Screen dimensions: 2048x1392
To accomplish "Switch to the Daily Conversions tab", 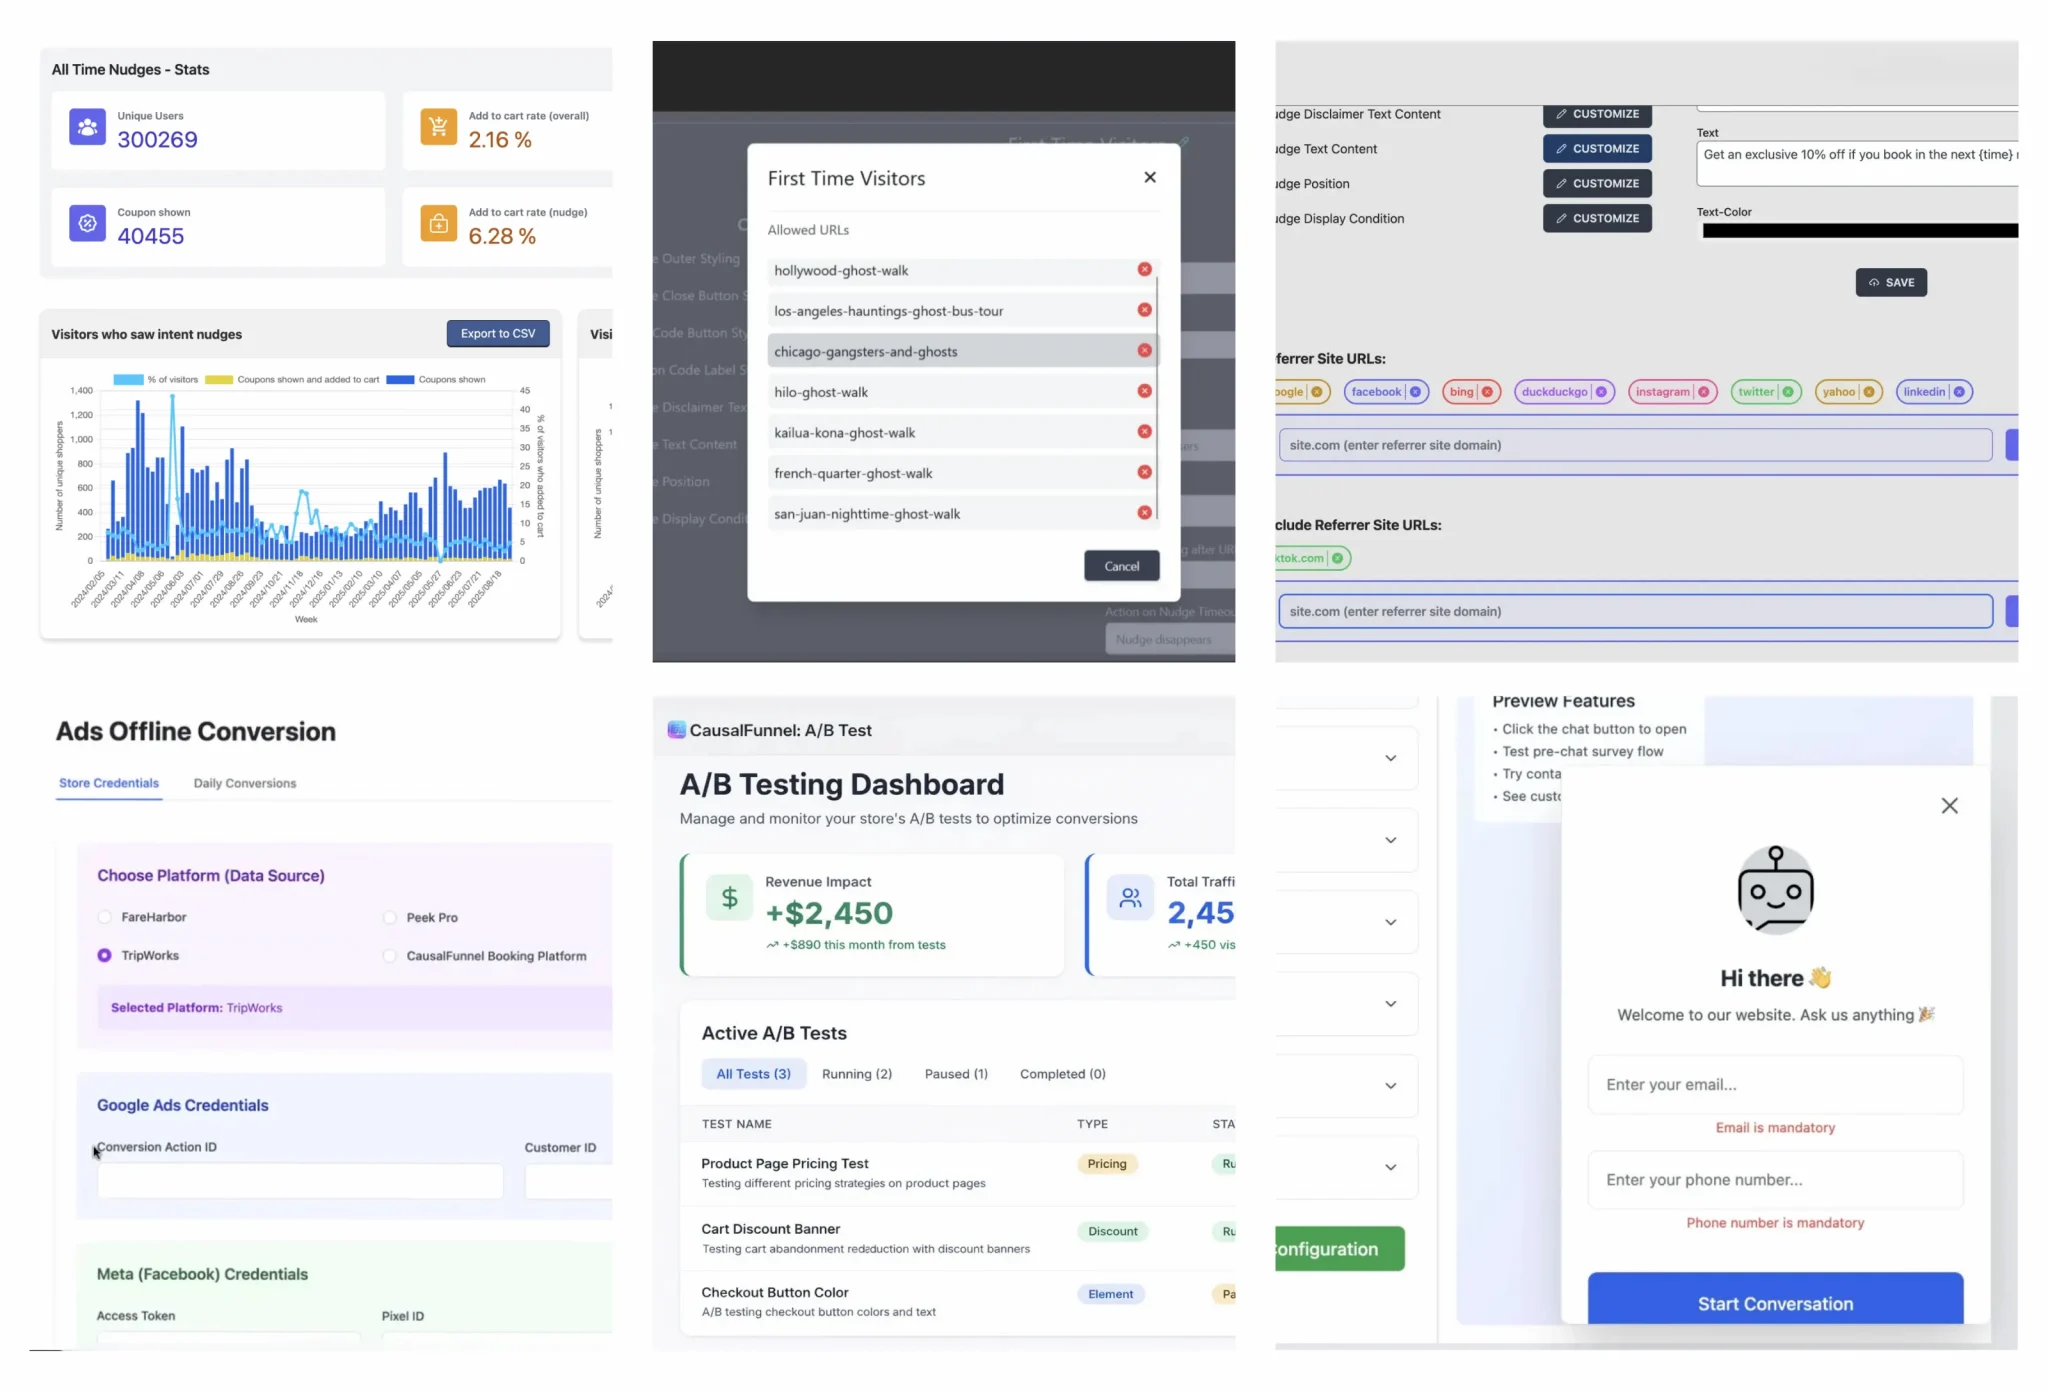I will [245, 783].
